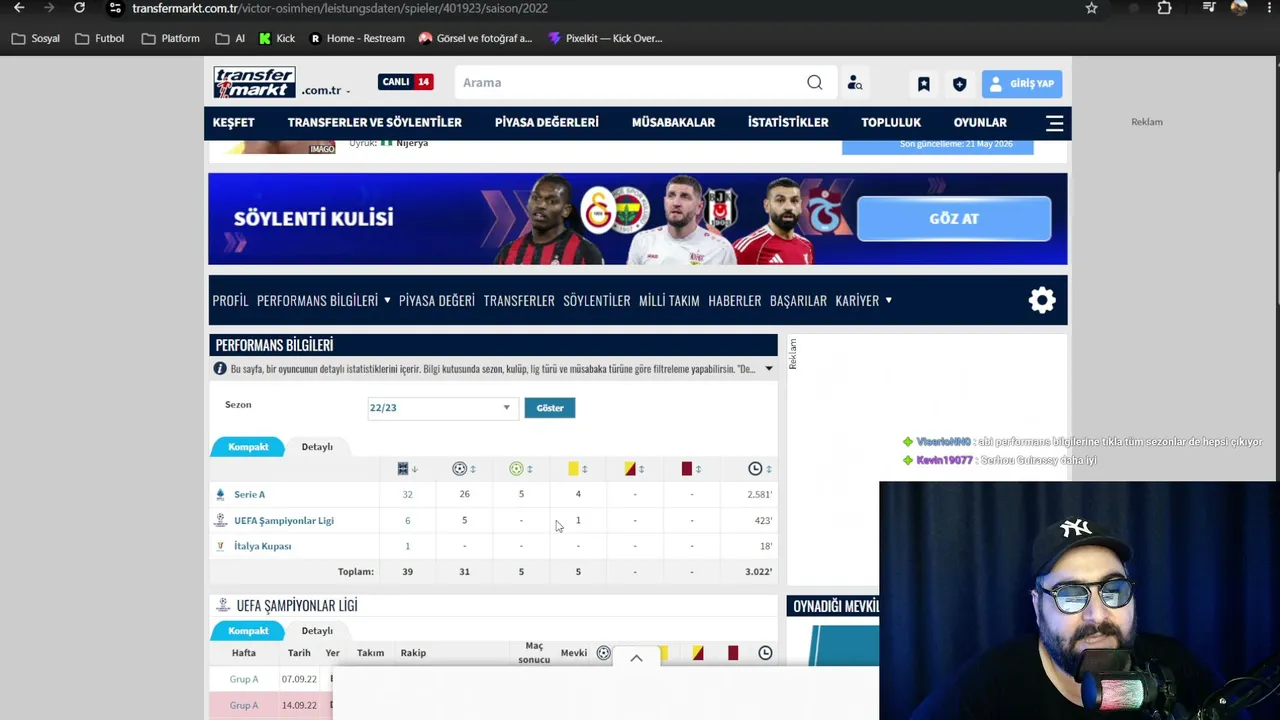Open the İstatistikler menu
Image resolution: width=1280 pixels, height=720 pixels.
point(788,123)
